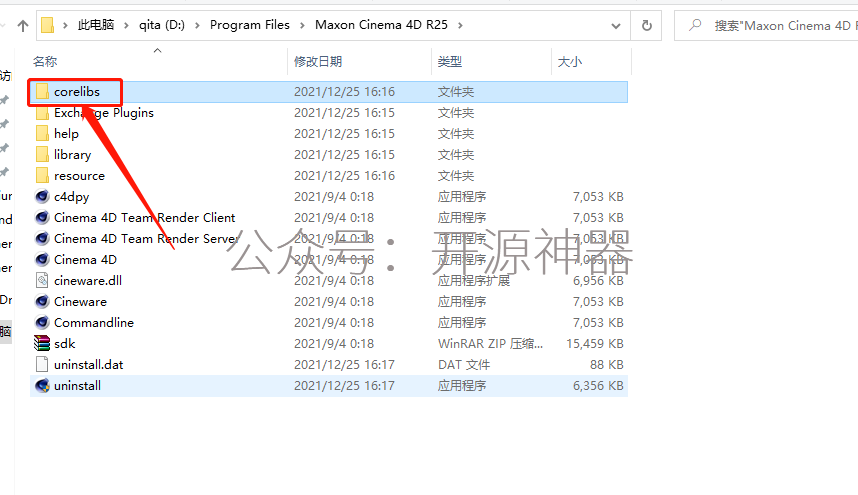858x495 pixels.
Task: Select the sdk WinRAR archive icon
Action: click(x=42, y=343)
